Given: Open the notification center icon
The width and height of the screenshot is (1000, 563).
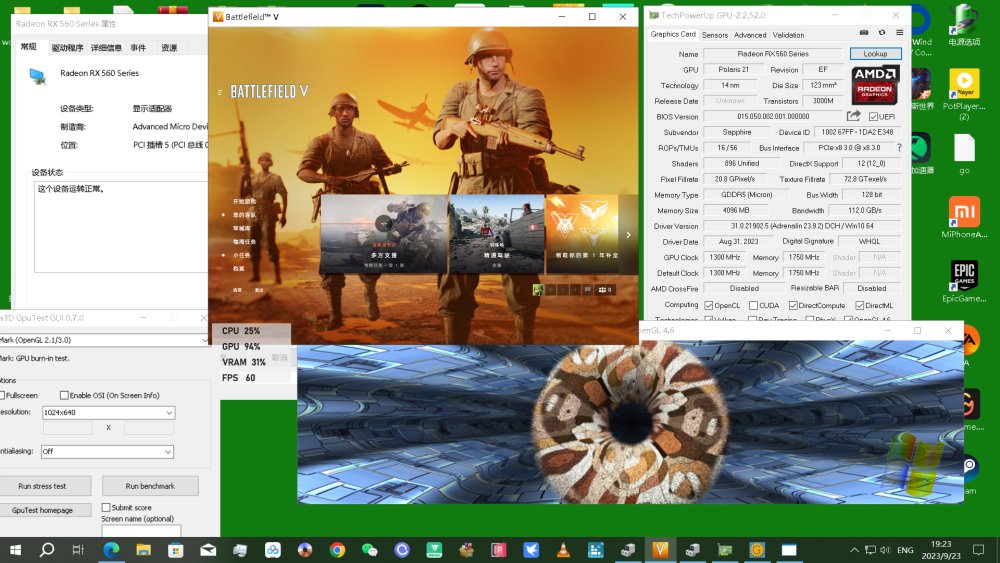Looking at the screenshot, I should (x=978, y=550).
